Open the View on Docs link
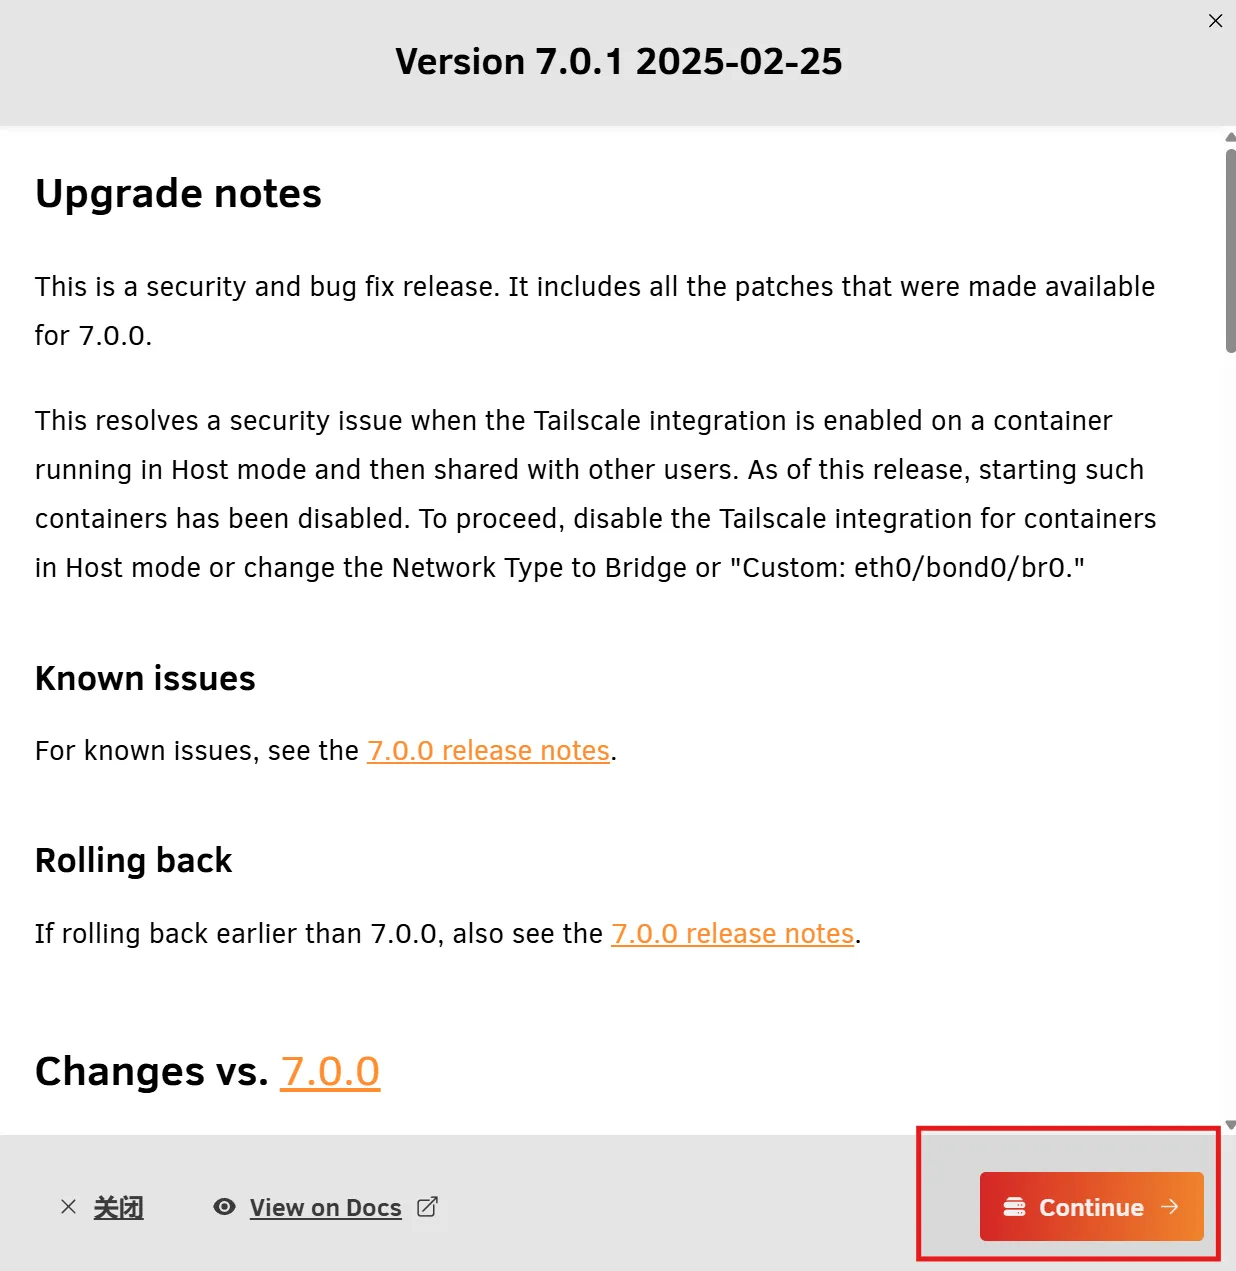 pos(325,1208)
